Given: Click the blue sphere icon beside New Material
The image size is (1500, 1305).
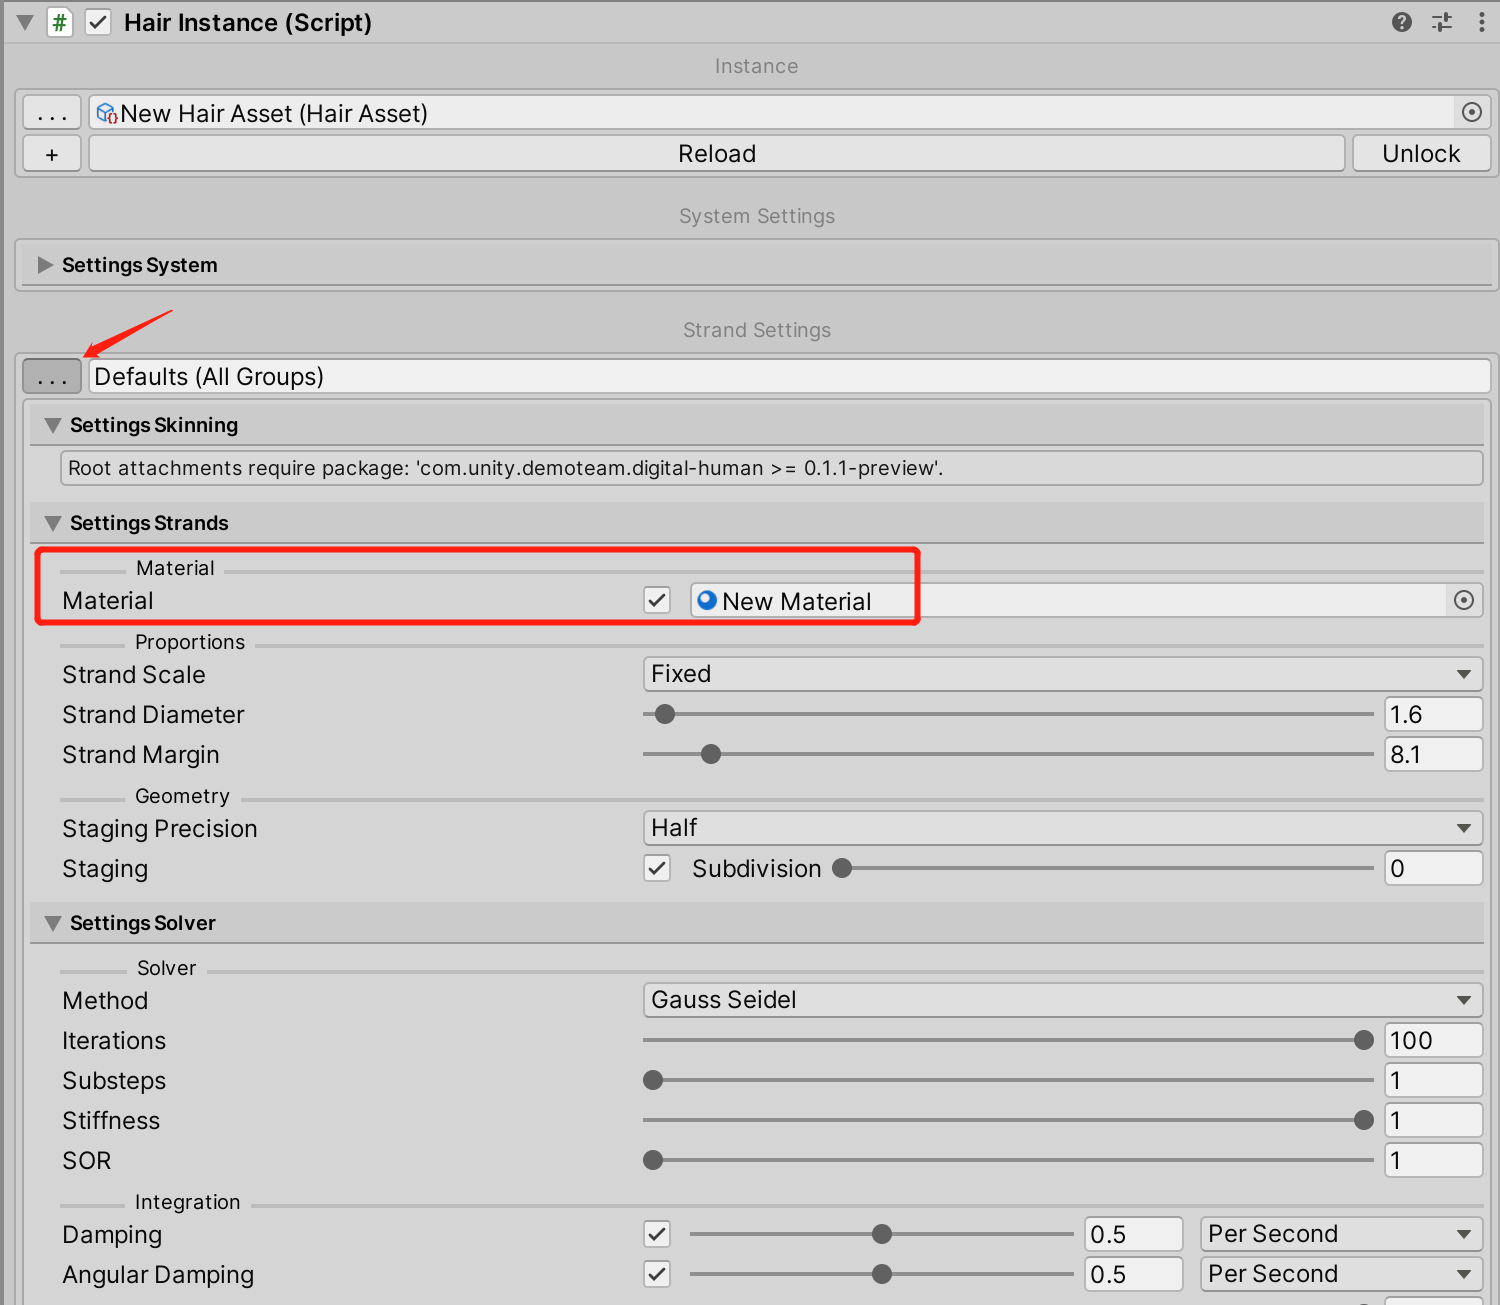Looking at the screenshot, I should [x=707, y=600].
